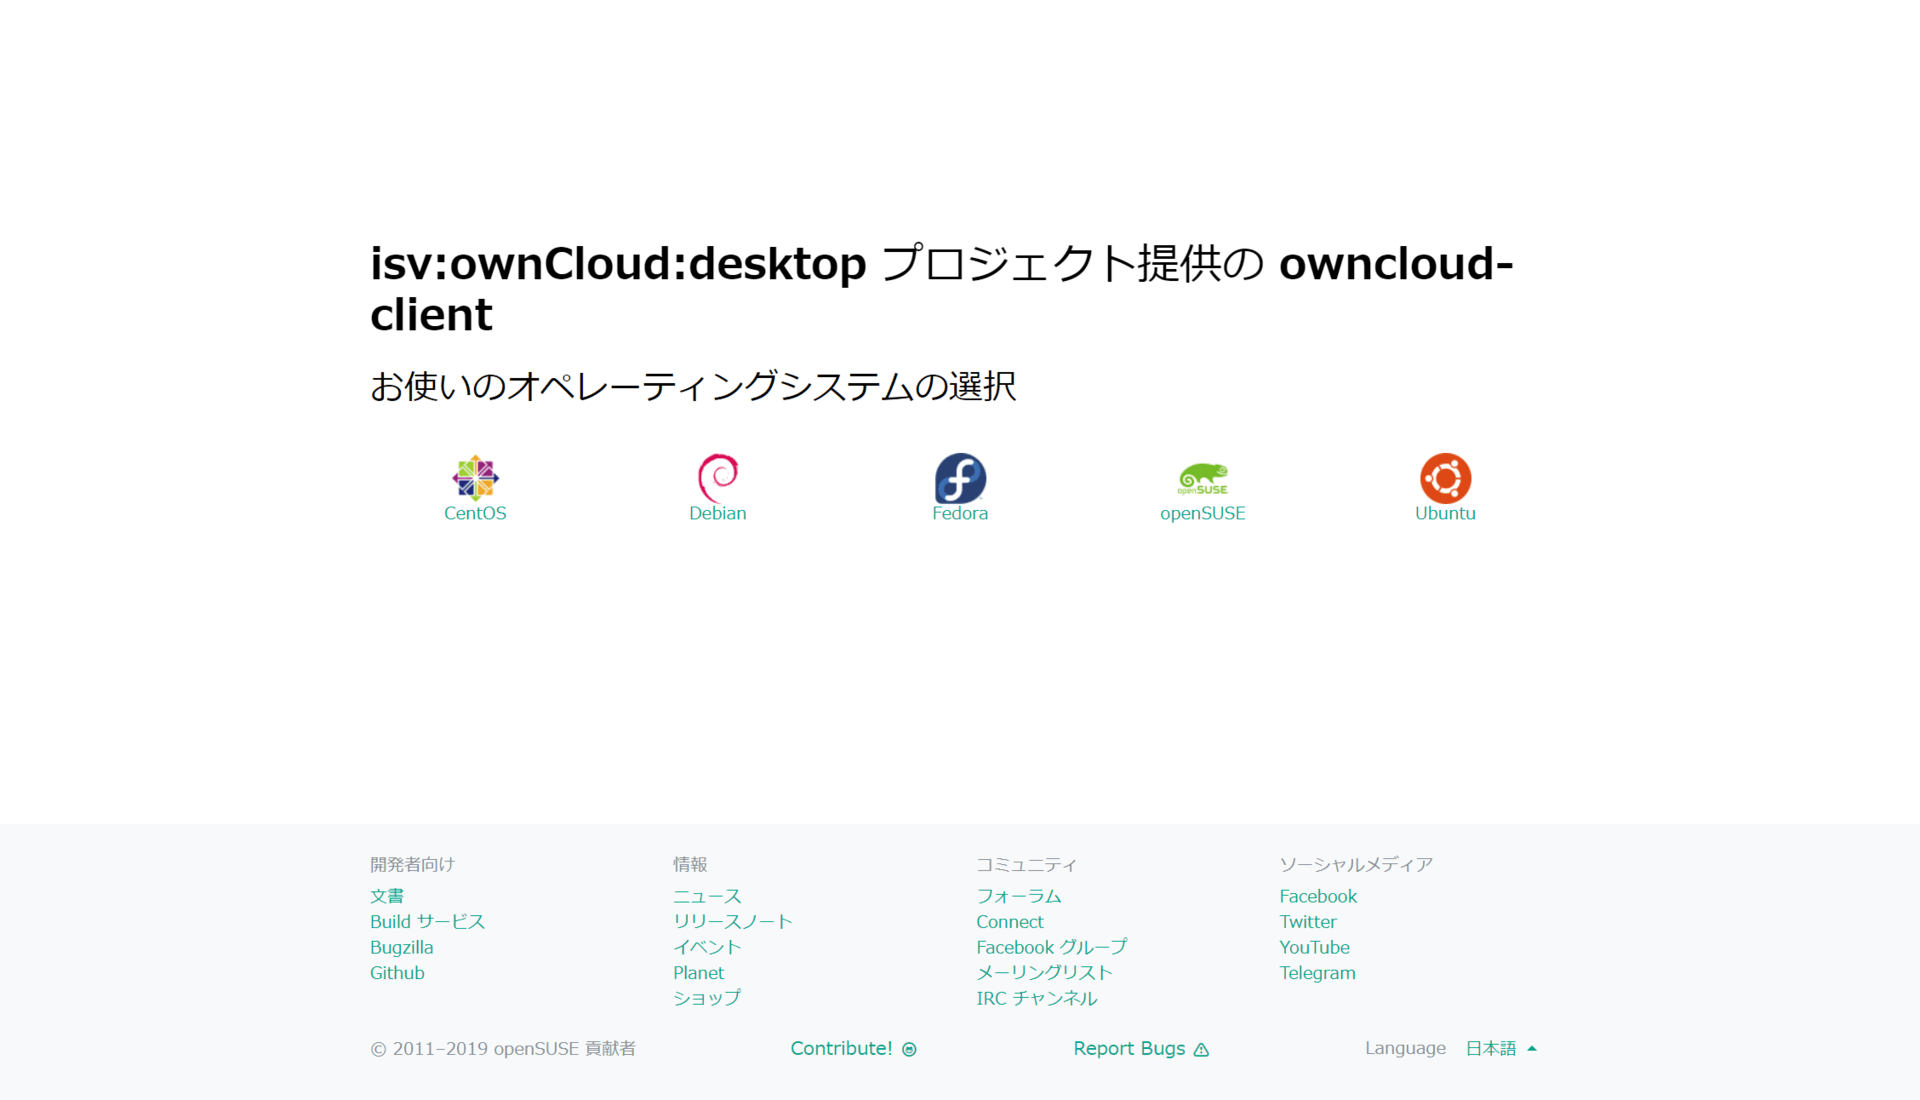Click the Report Bugs label
Image resolution: width=1920 pixels, height=1100 pixels.
click(x=1128, y=1048)
